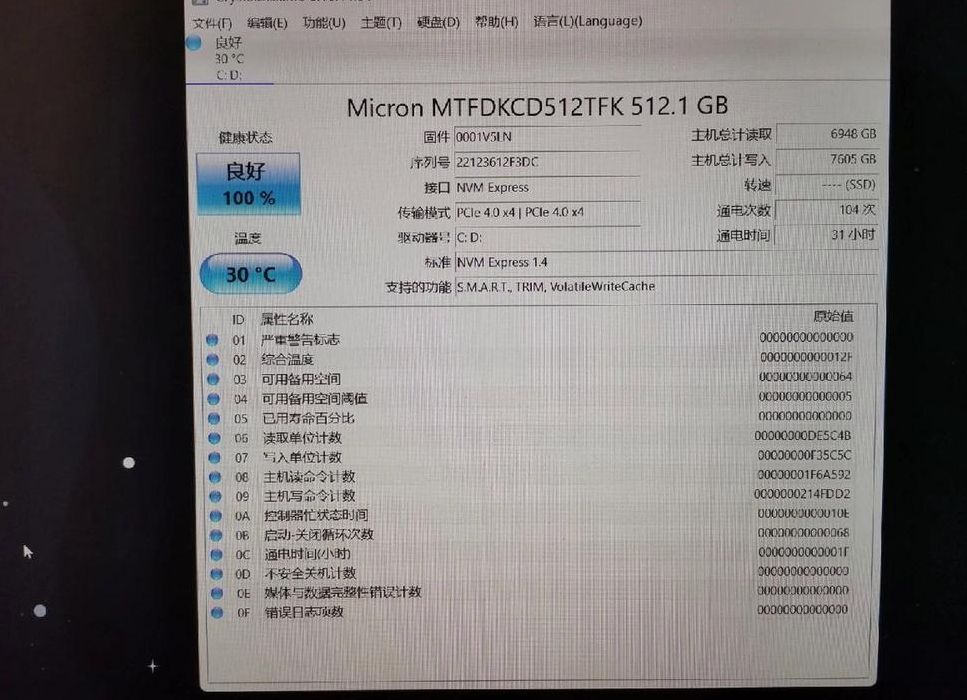Click the 良好 100 % health status button
The image size is (967, 700).
pos(248,184)
